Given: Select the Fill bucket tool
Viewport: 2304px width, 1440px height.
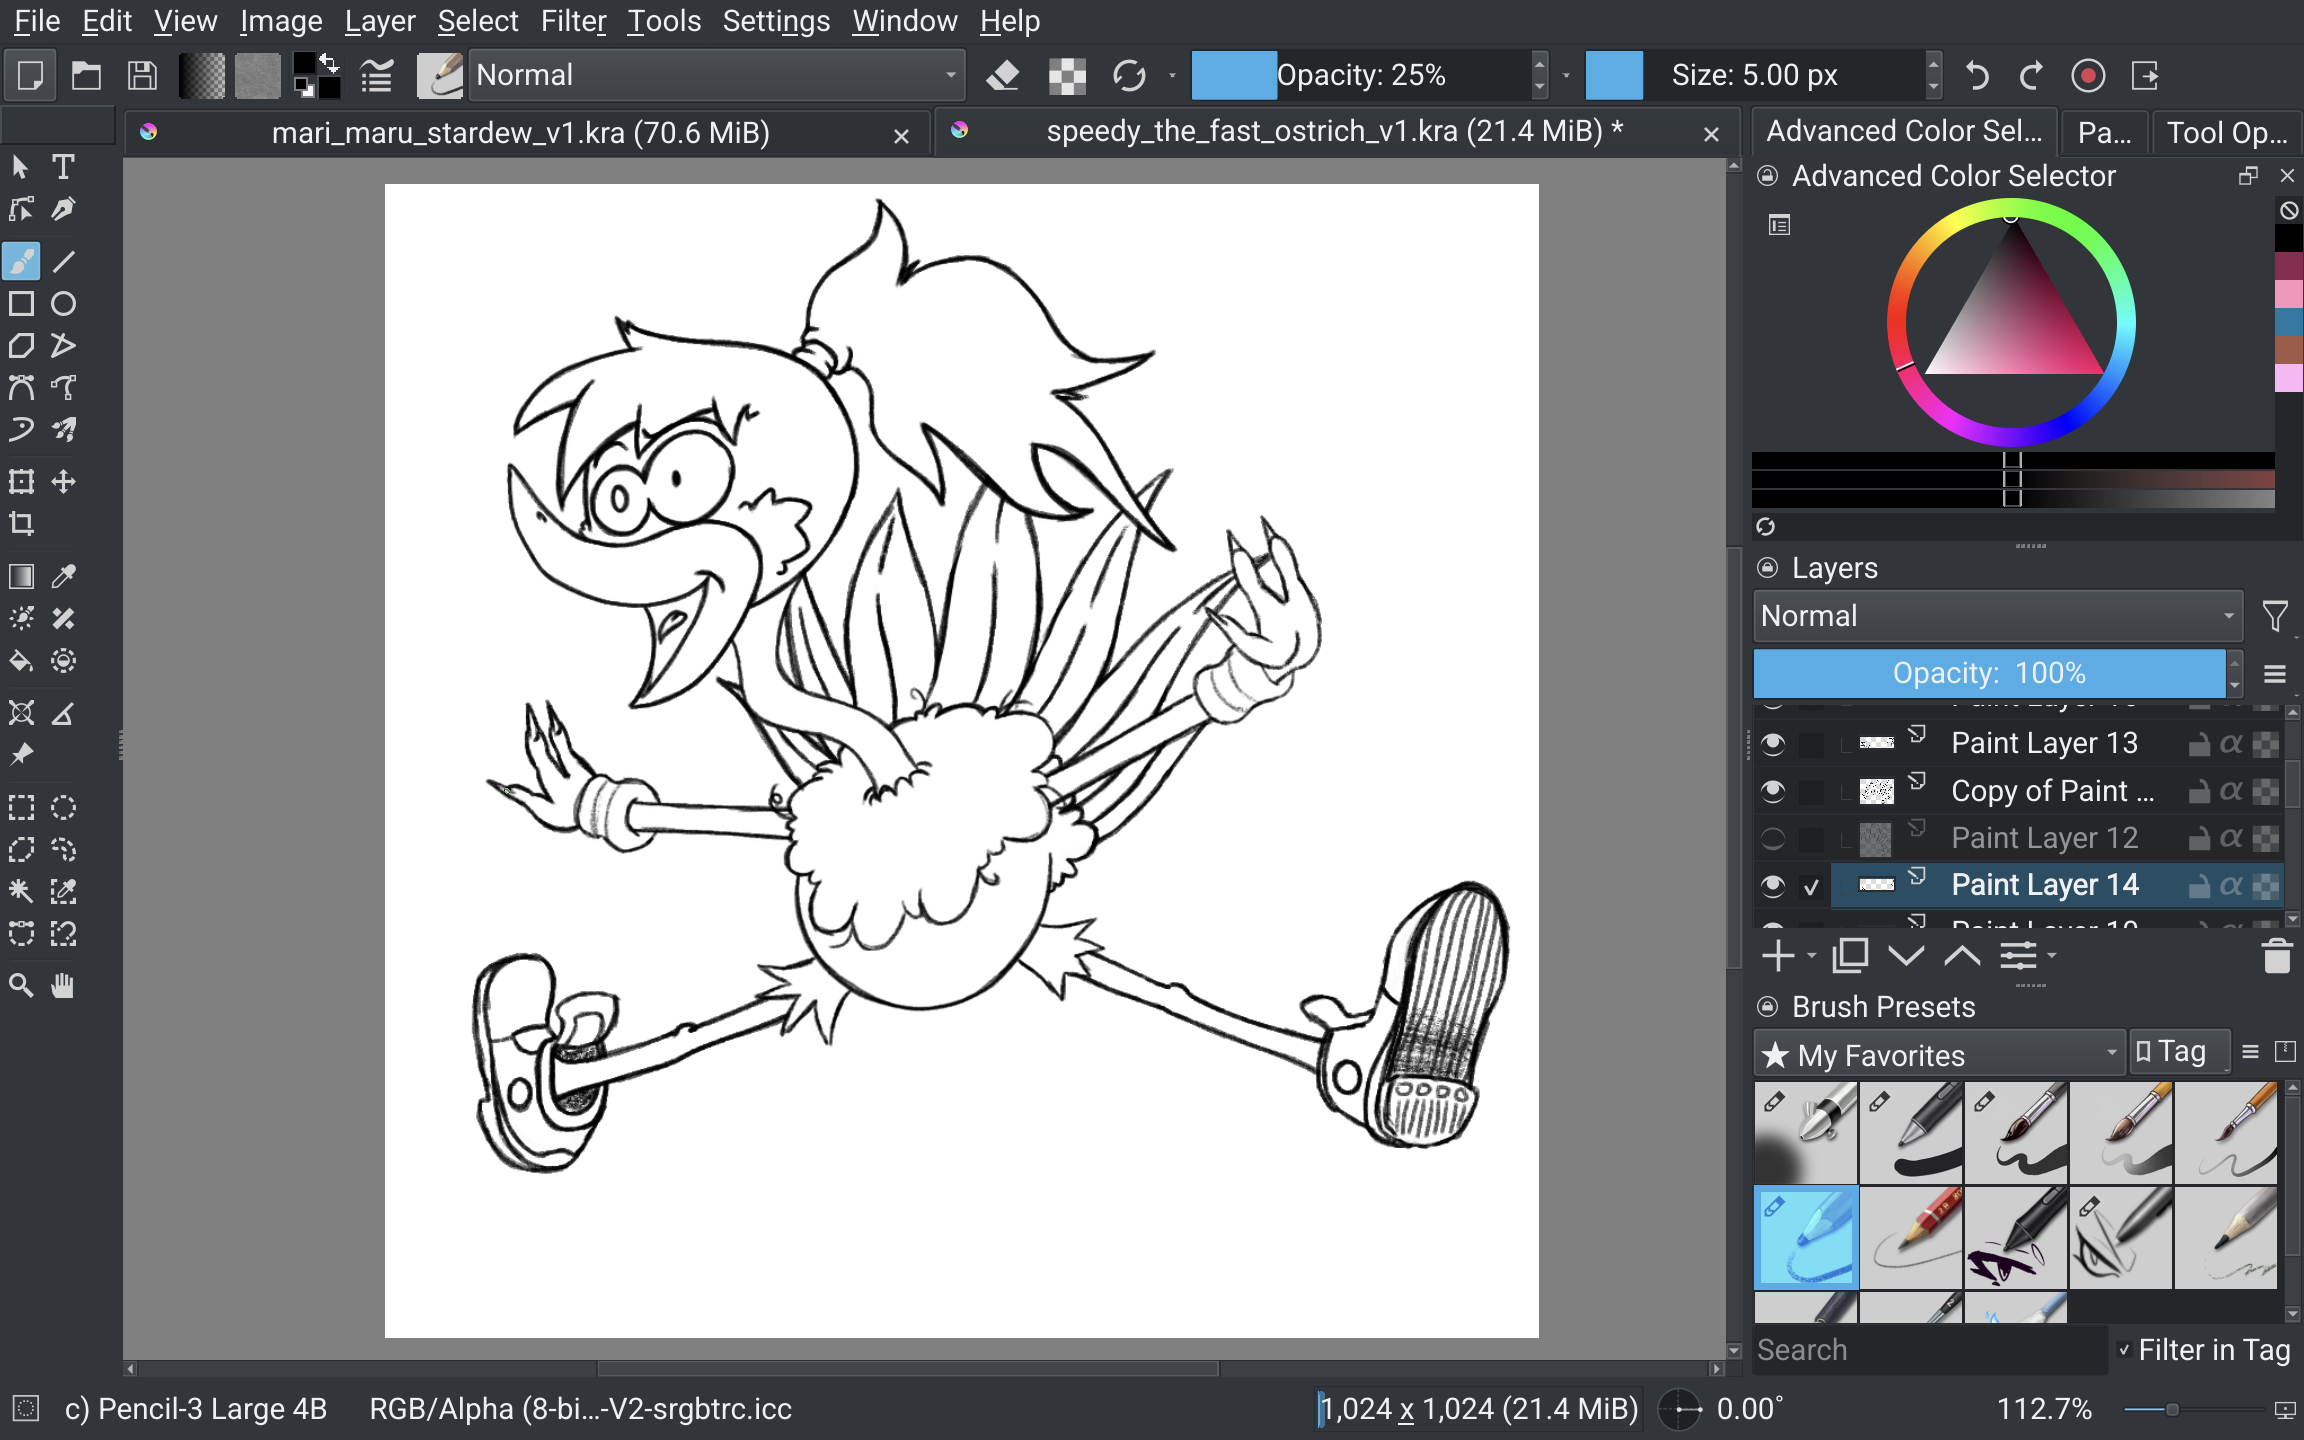Looking at the screenshot, I should 21,661.
